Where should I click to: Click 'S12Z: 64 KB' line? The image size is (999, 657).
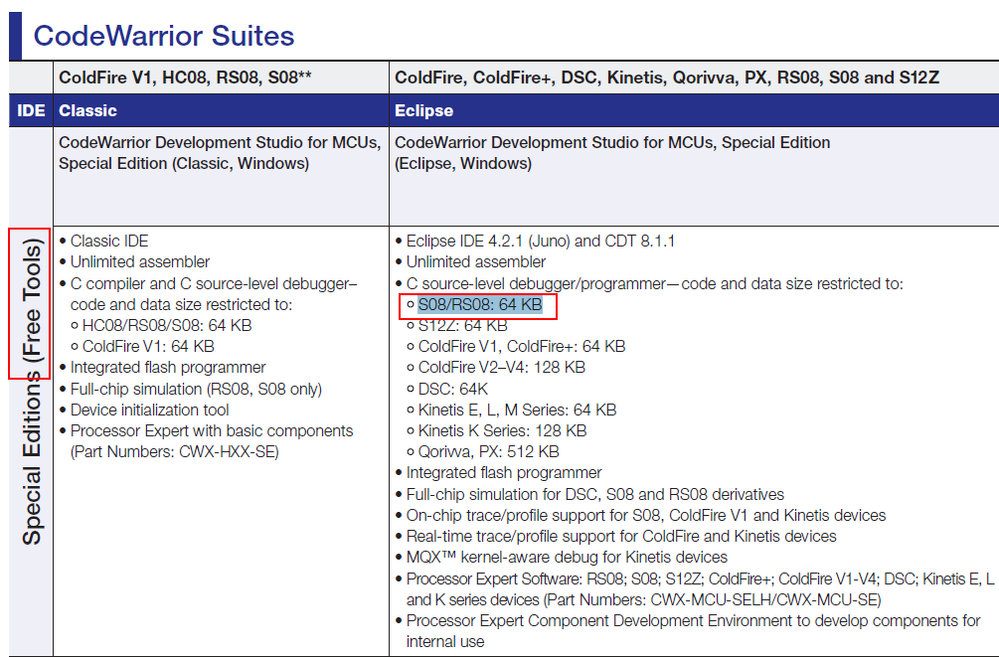pos(463,326)
